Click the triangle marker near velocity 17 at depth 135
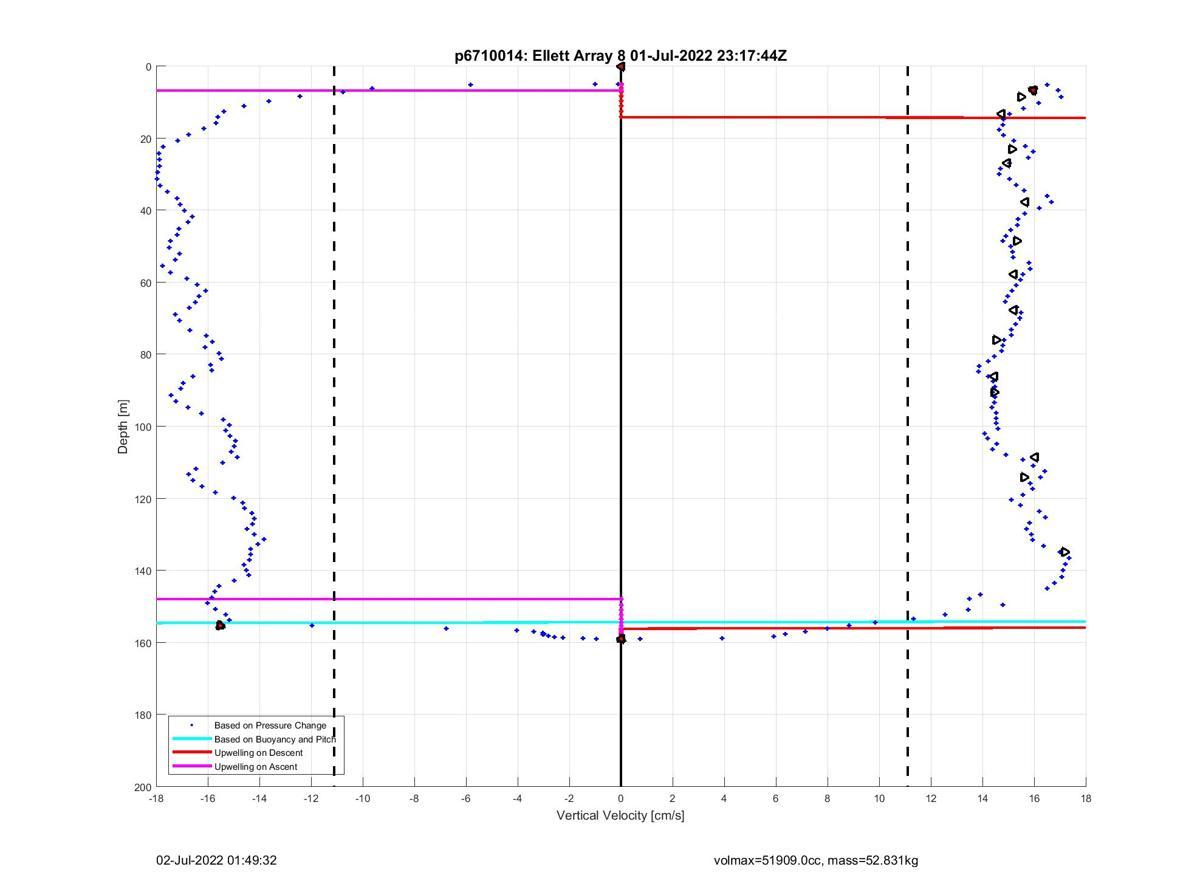 tap(1065, 552)
